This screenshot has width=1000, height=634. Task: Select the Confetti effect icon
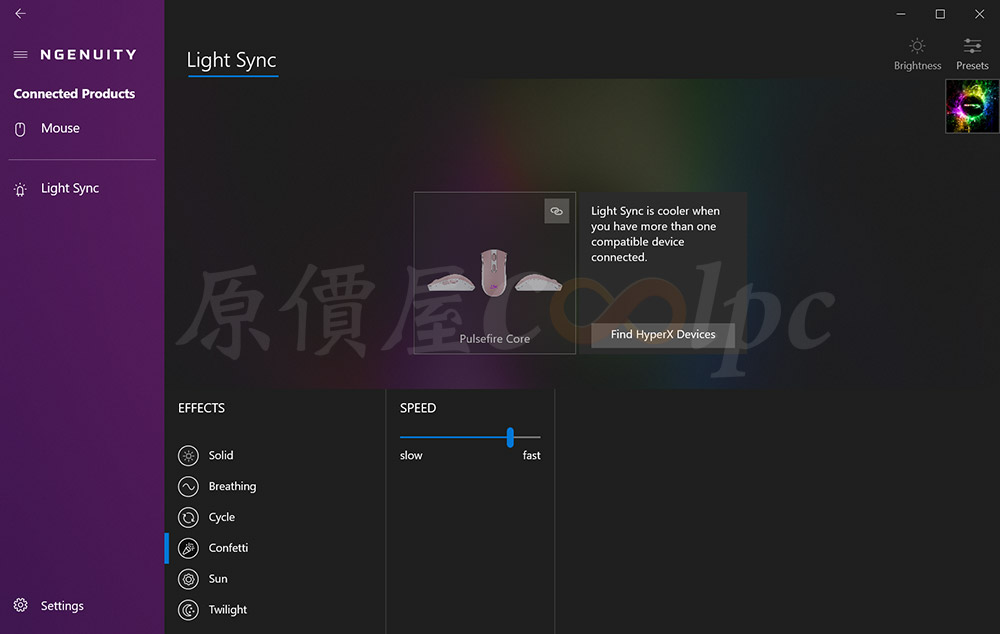click(x=188, y=548)
